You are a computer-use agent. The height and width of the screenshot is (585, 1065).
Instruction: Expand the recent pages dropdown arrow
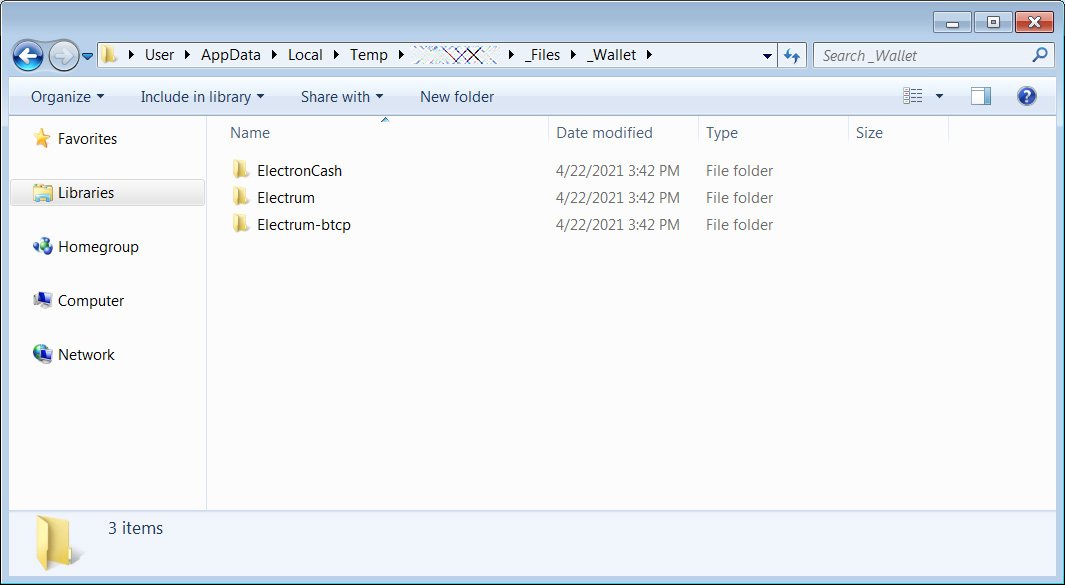(88, 56)
